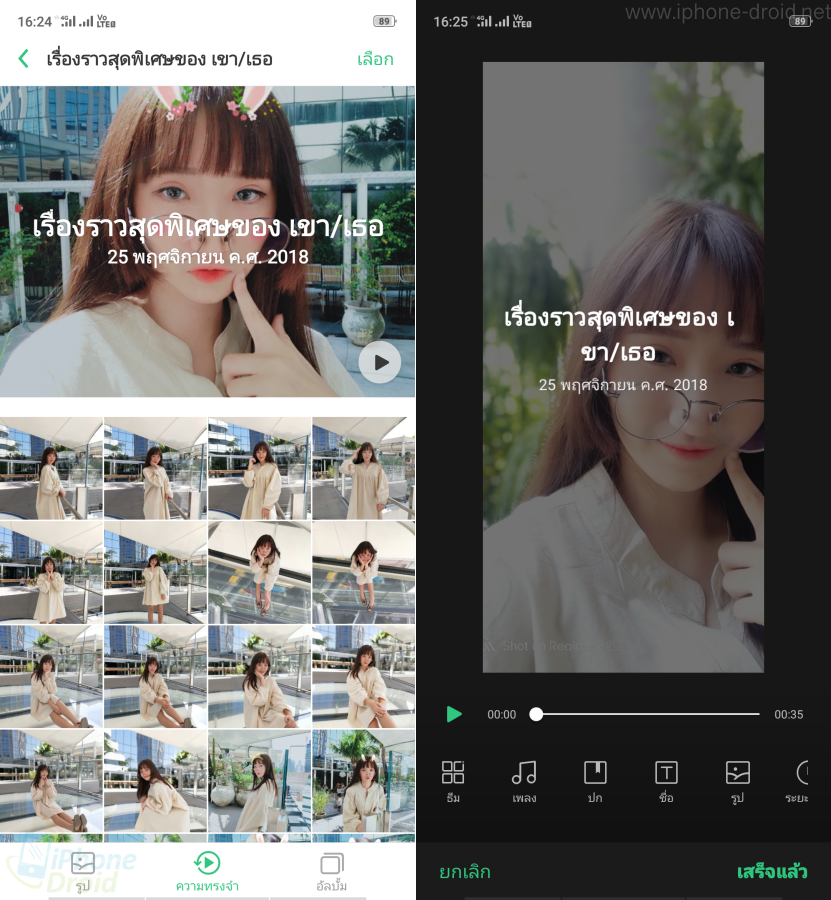Click the header title เรื่องราวสุดพิเศษของ เขา/เธอ
The height and width of the screenshot is (900, 831).
(160, 59)
